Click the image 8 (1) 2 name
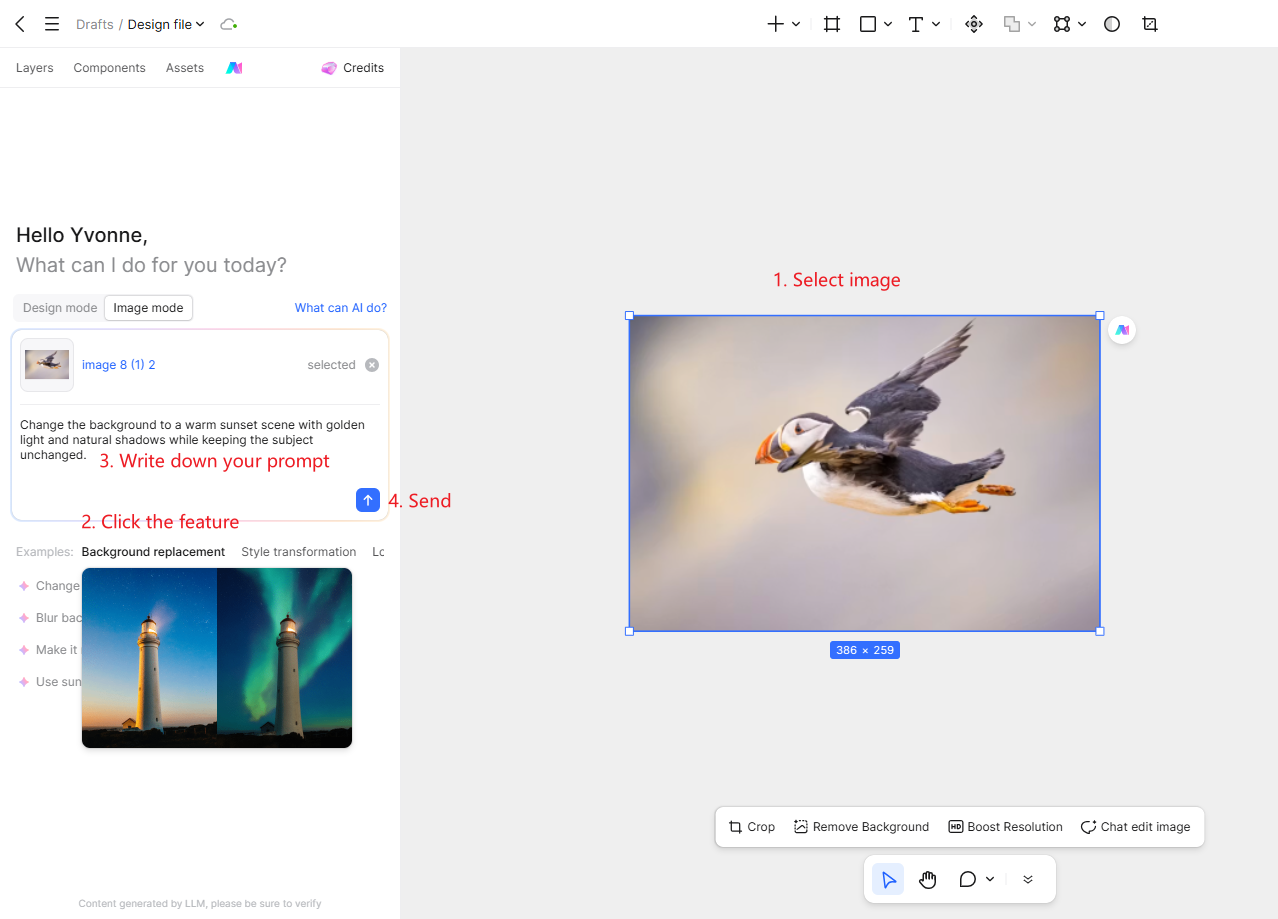1278x919 pixels. pos(118,365)
